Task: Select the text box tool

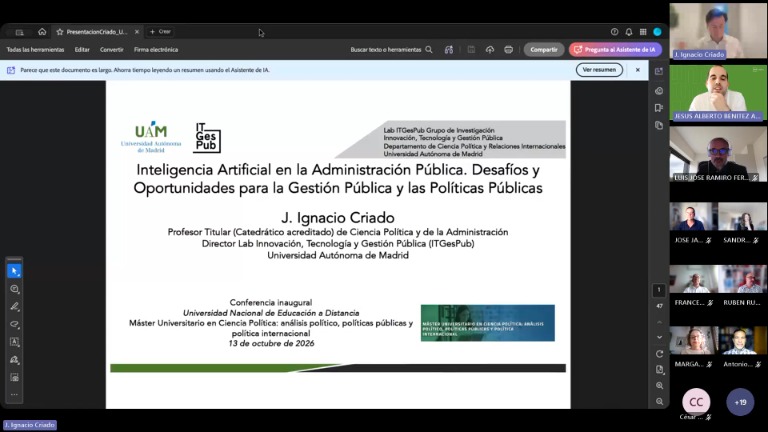Action: [14, 342]
